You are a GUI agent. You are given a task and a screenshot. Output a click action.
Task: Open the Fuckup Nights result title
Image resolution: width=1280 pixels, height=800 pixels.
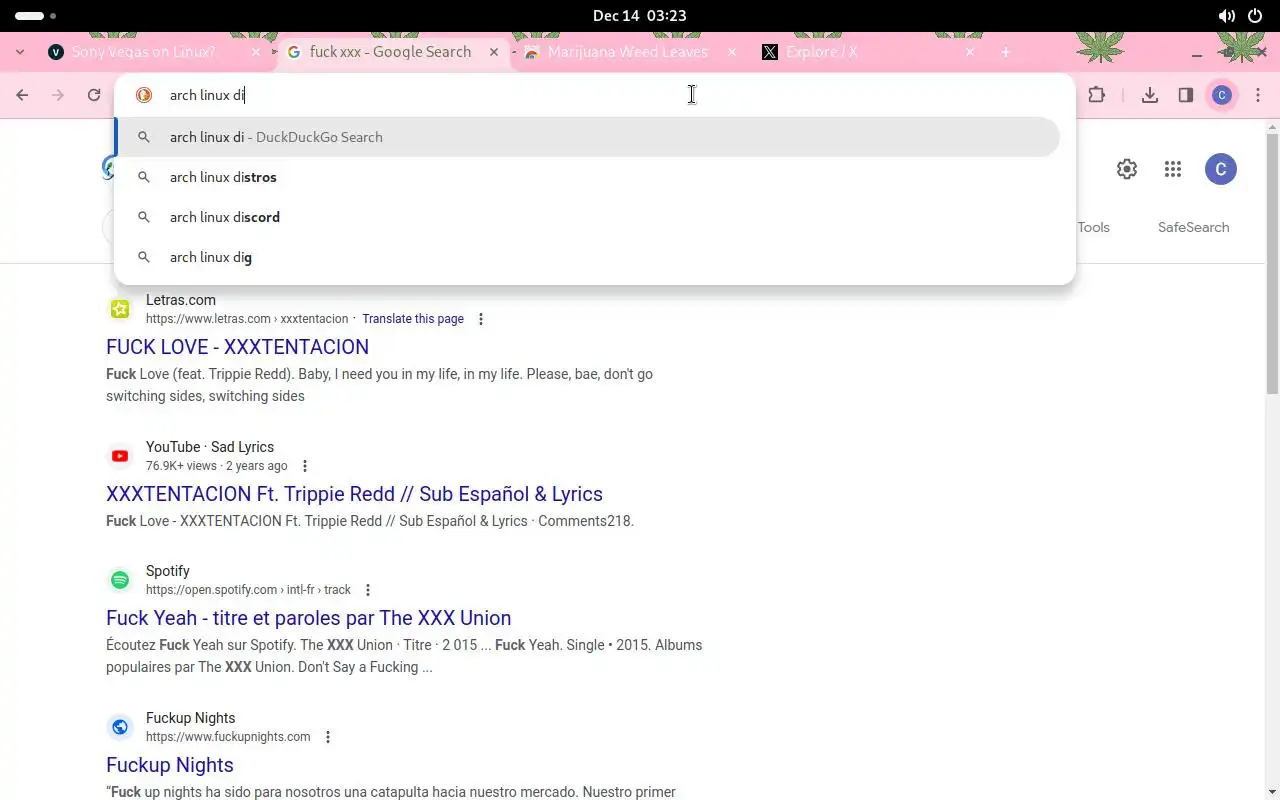(x=170, y=765)
